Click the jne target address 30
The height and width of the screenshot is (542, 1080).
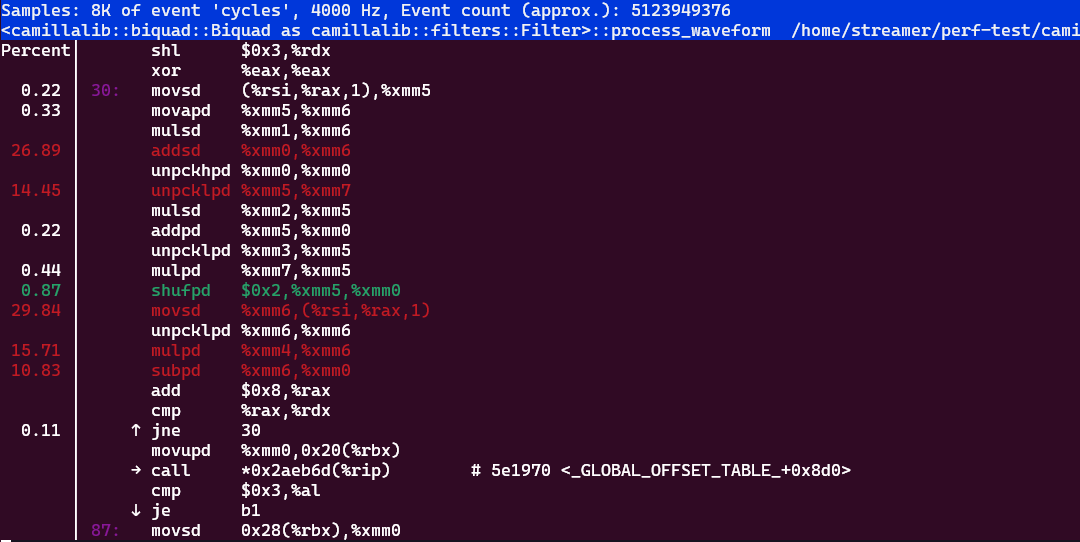tap(251, 430)
